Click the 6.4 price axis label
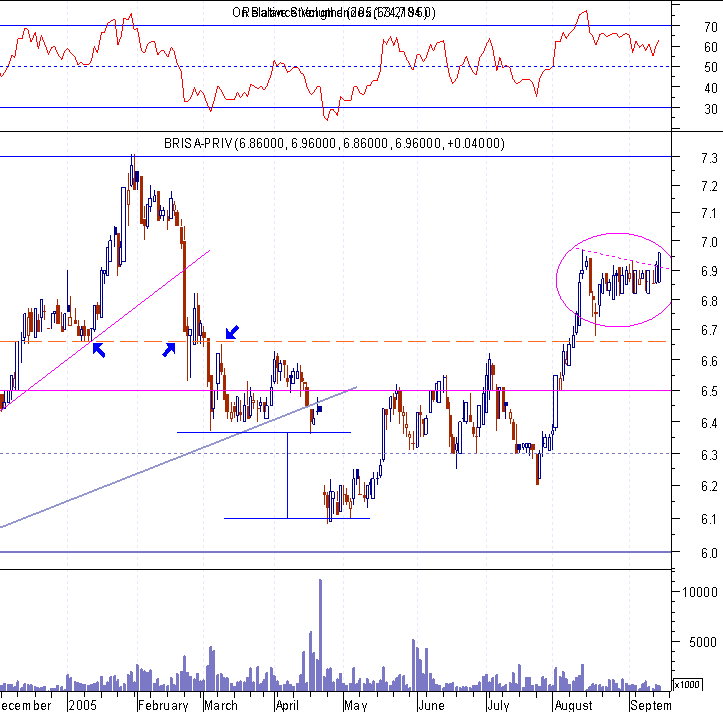The height and width of the screenshot is (712, 723). click(x=709, y=423)
